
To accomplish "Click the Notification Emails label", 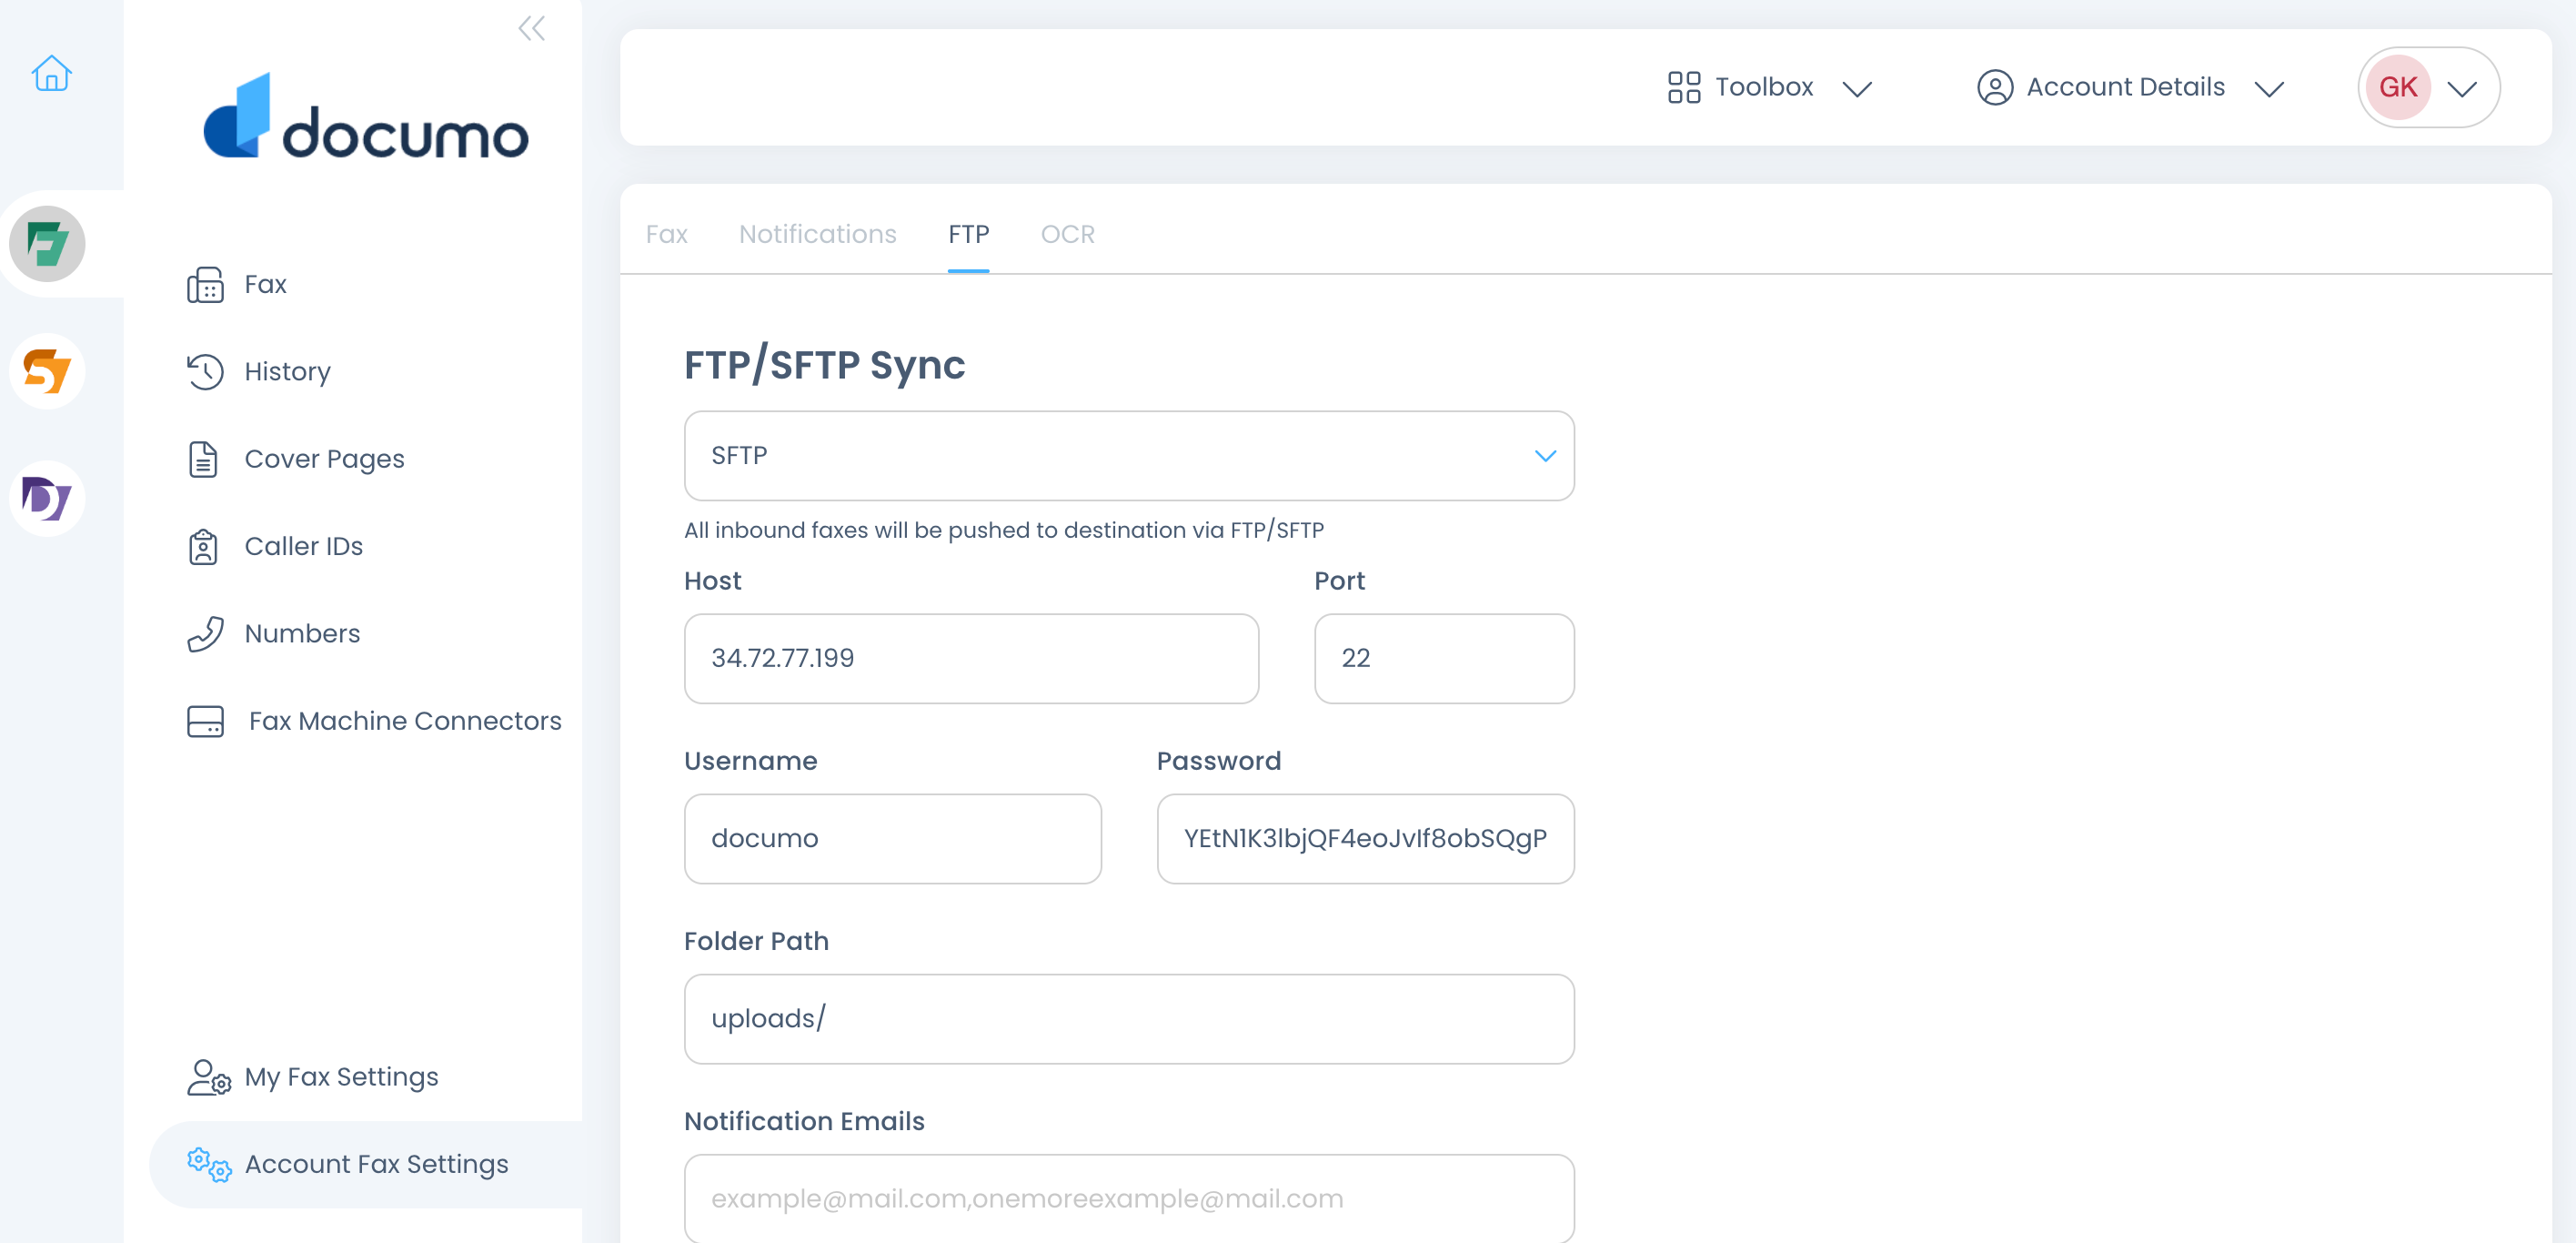I will [x=804, y=1121].
